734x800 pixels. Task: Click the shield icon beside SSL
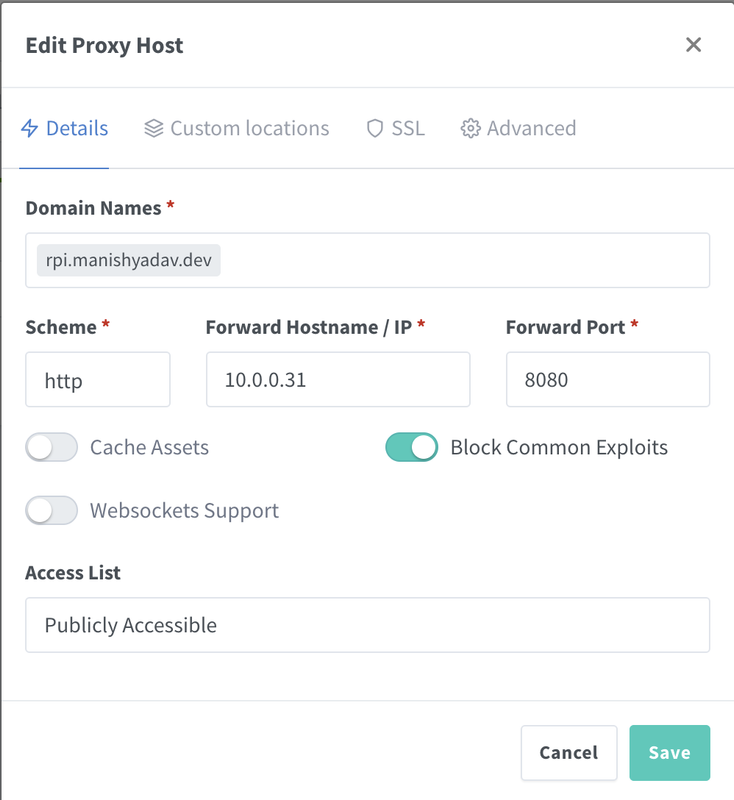[x=375, y=128]
